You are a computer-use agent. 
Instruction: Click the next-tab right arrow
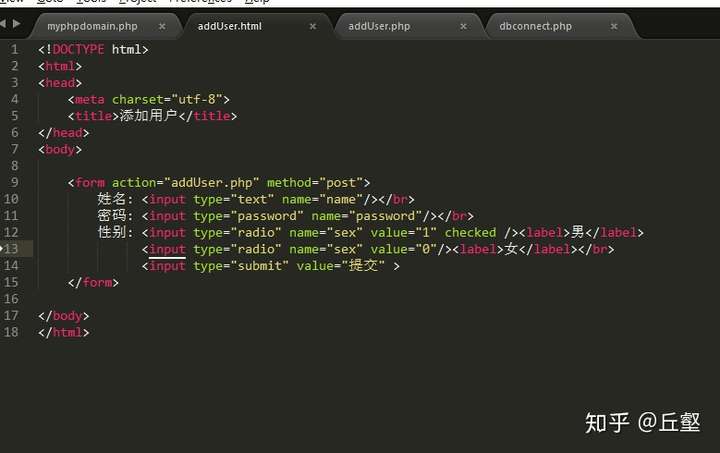point(17,23)
